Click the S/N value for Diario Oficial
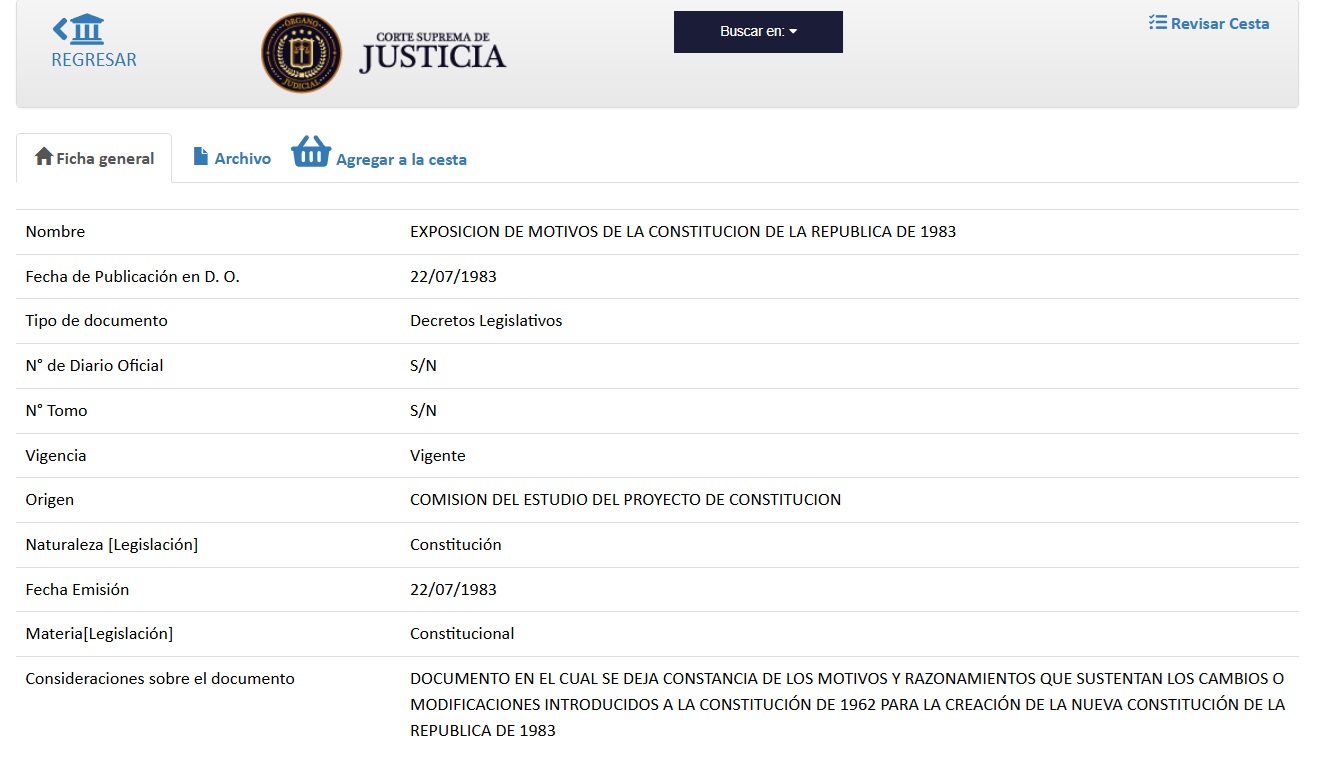 click(x=423, y=365)
